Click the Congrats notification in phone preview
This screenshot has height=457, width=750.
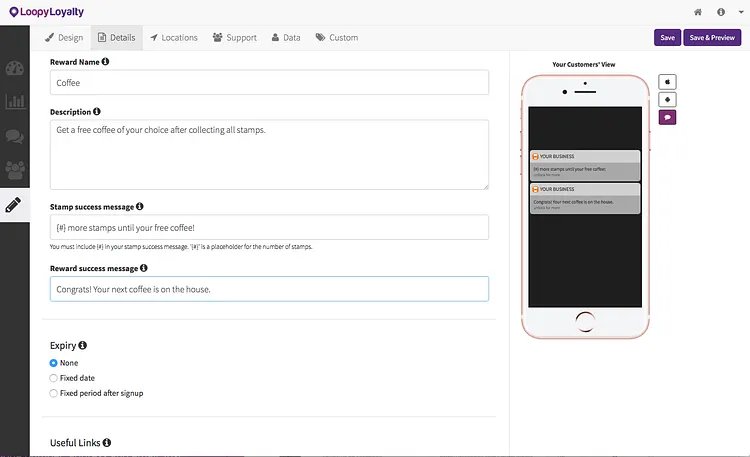(x=585, y=198)
